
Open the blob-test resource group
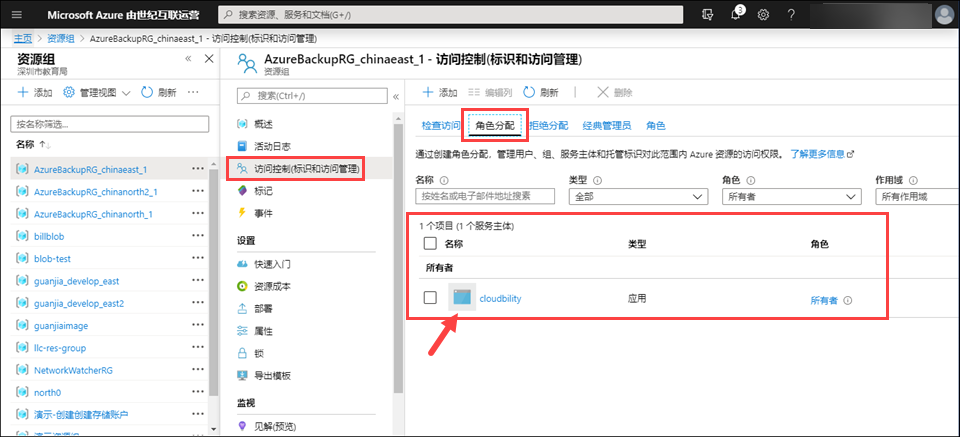click(x=53, y=258)
